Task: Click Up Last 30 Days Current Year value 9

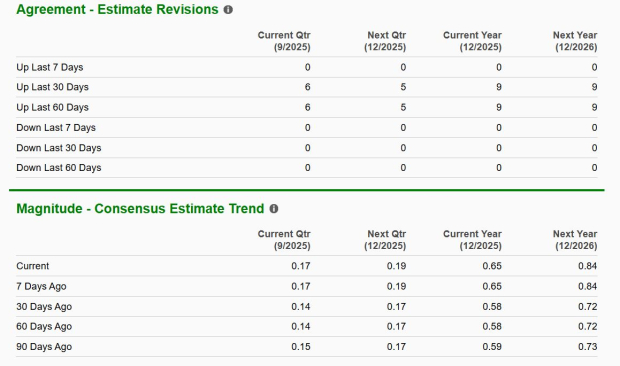Action: (499, 87)
